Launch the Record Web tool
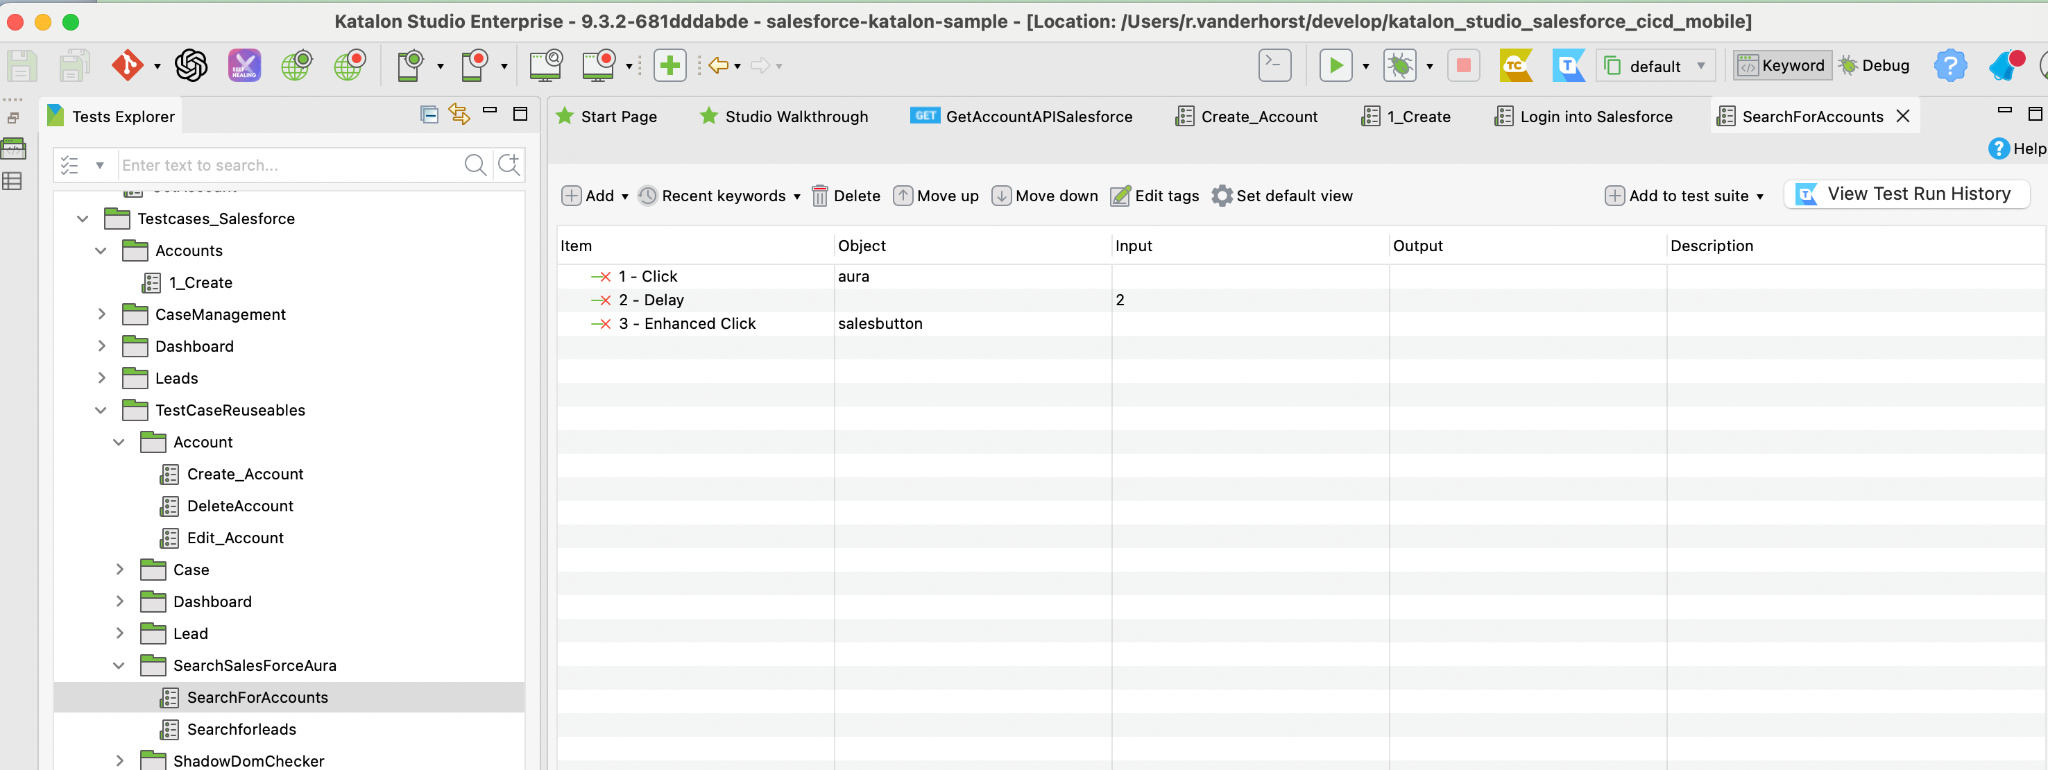 (x=350, y=66)
